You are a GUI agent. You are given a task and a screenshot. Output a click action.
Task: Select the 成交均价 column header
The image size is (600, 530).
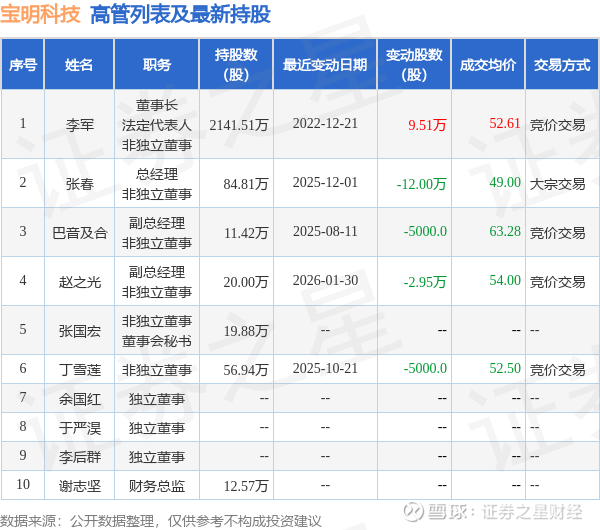488,65
